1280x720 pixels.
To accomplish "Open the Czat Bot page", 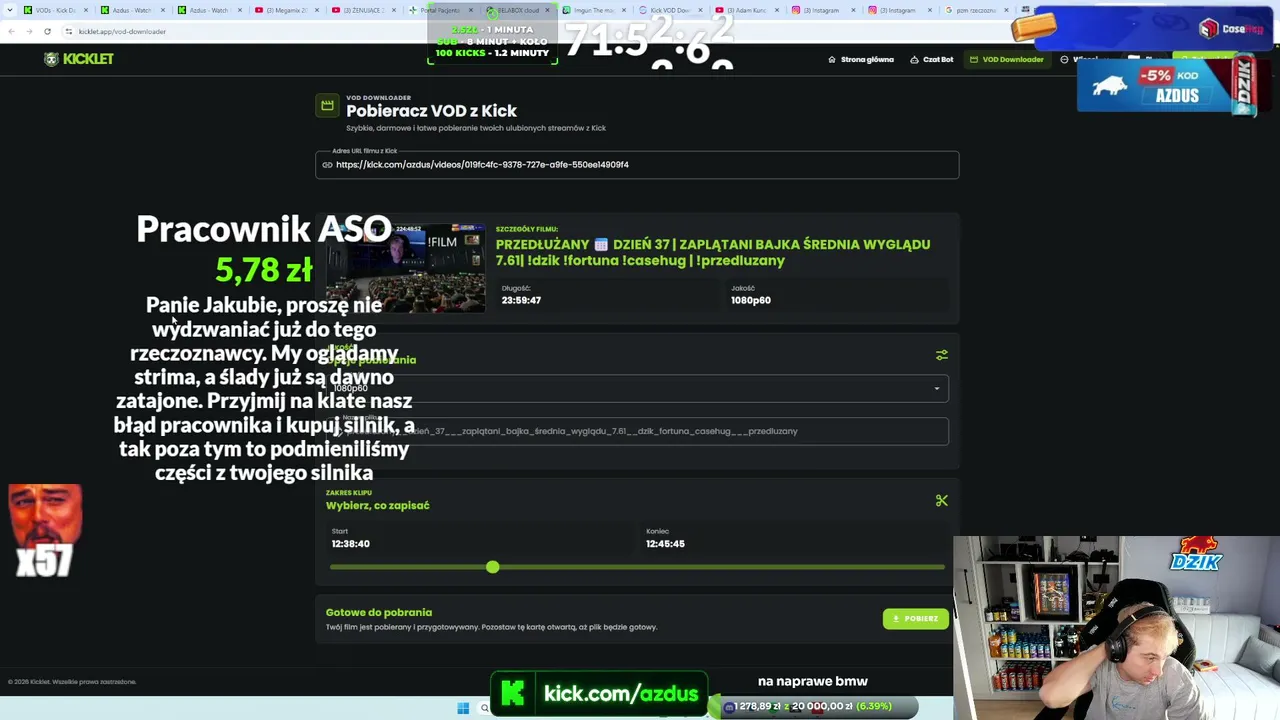I will (x=932, y=59).
